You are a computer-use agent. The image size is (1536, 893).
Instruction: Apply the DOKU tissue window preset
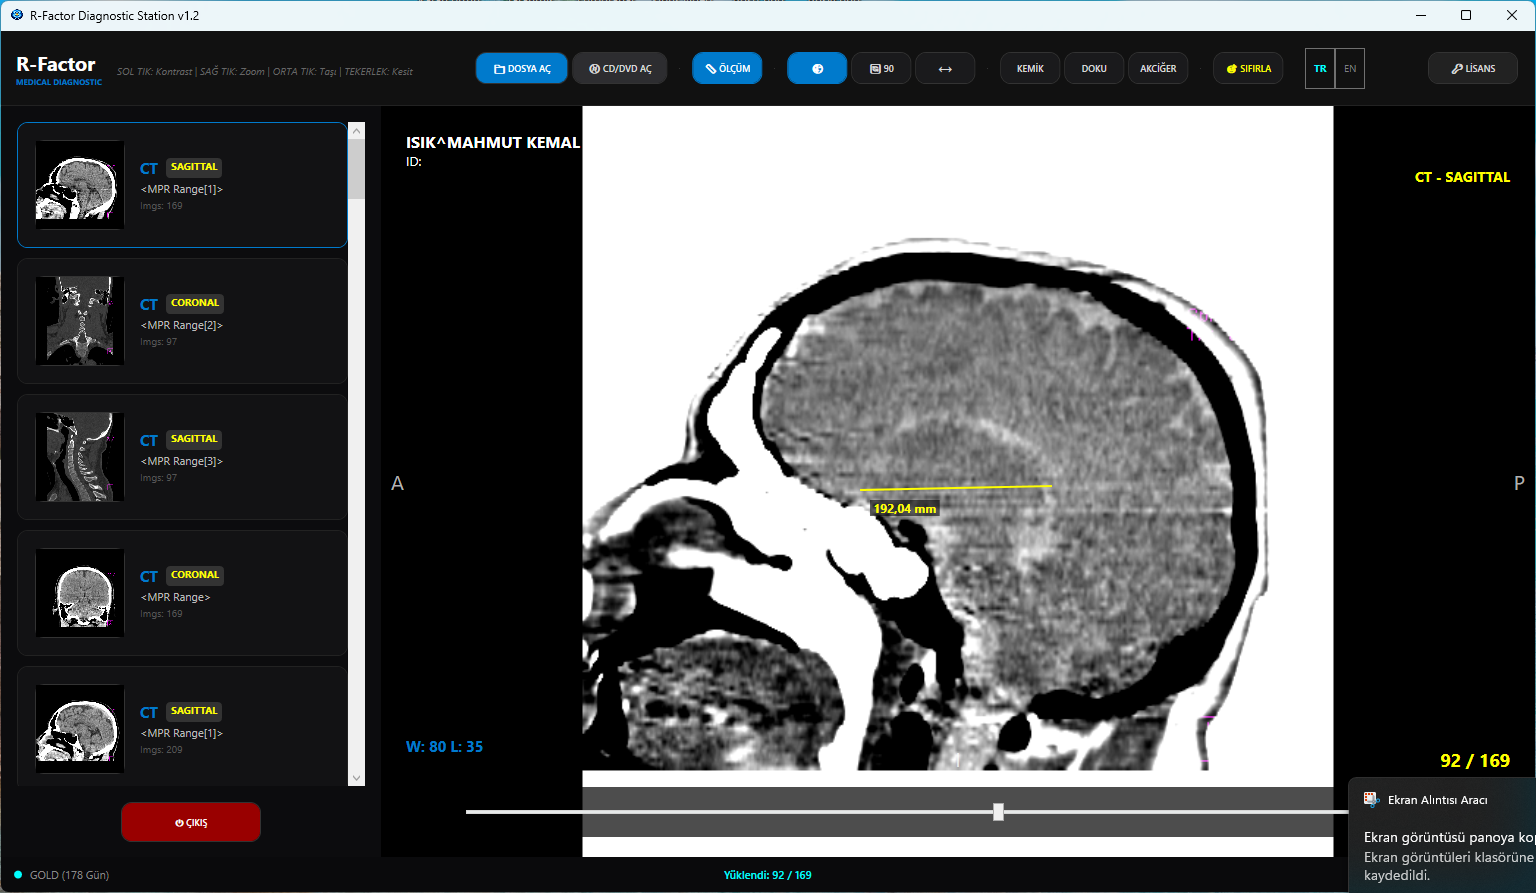point(1094,69)
